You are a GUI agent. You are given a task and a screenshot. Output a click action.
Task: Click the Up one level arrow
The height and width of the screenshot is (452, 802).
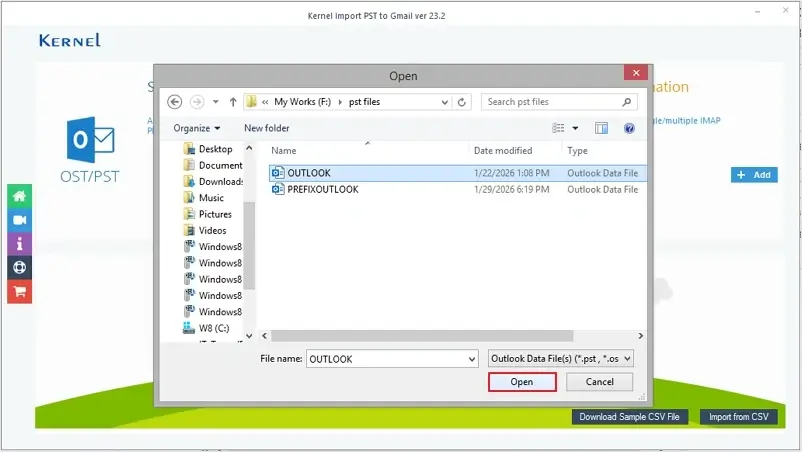tap(233, 102)
